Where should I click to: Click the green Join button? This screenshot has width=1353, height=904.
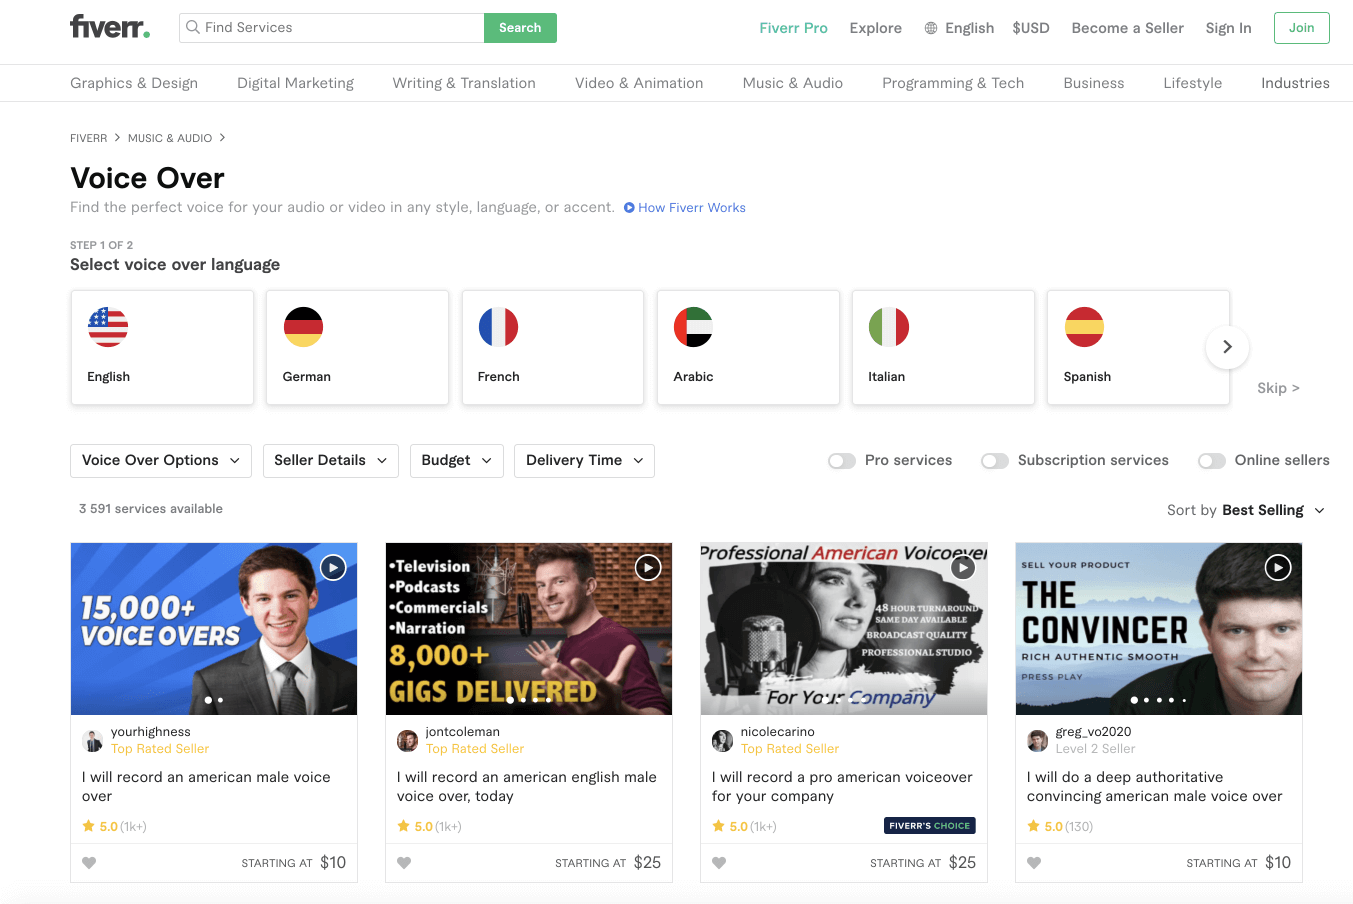pyautogui.click(x=1301, y=28)
